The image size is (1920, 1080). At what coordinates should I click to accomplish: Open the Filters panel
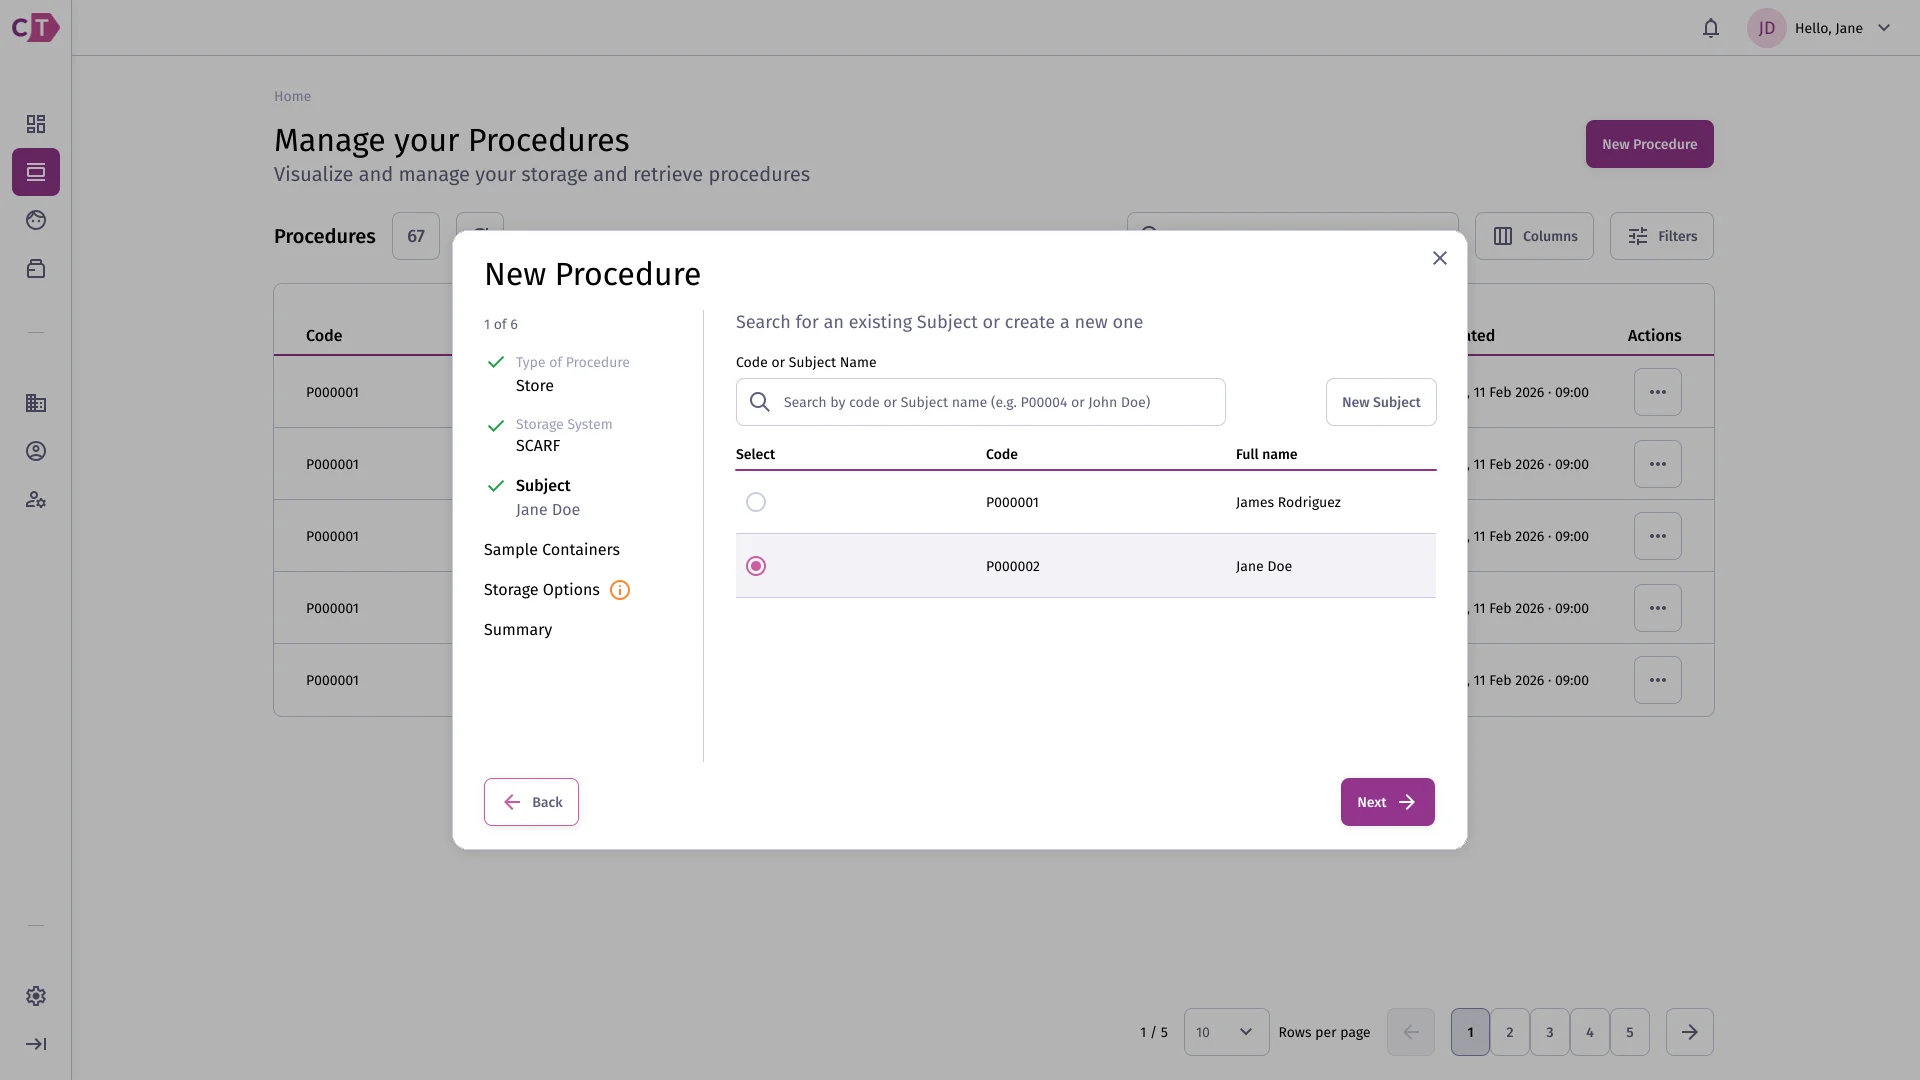[1662, 236]
